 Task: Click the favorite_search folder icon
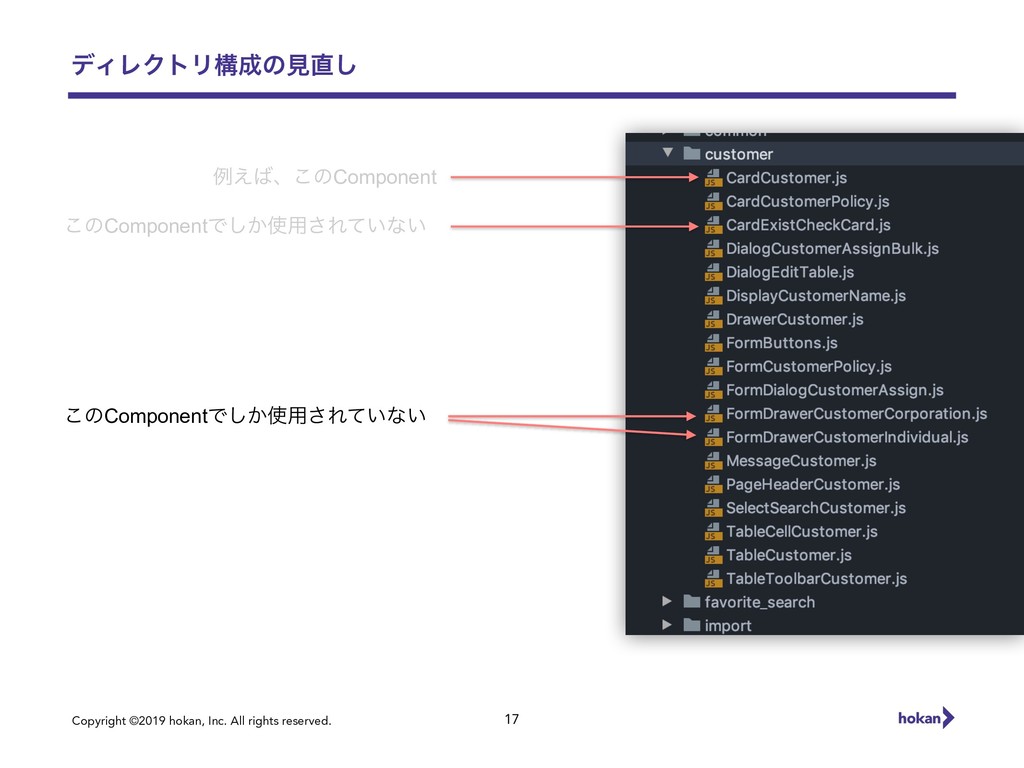(692, 601)
